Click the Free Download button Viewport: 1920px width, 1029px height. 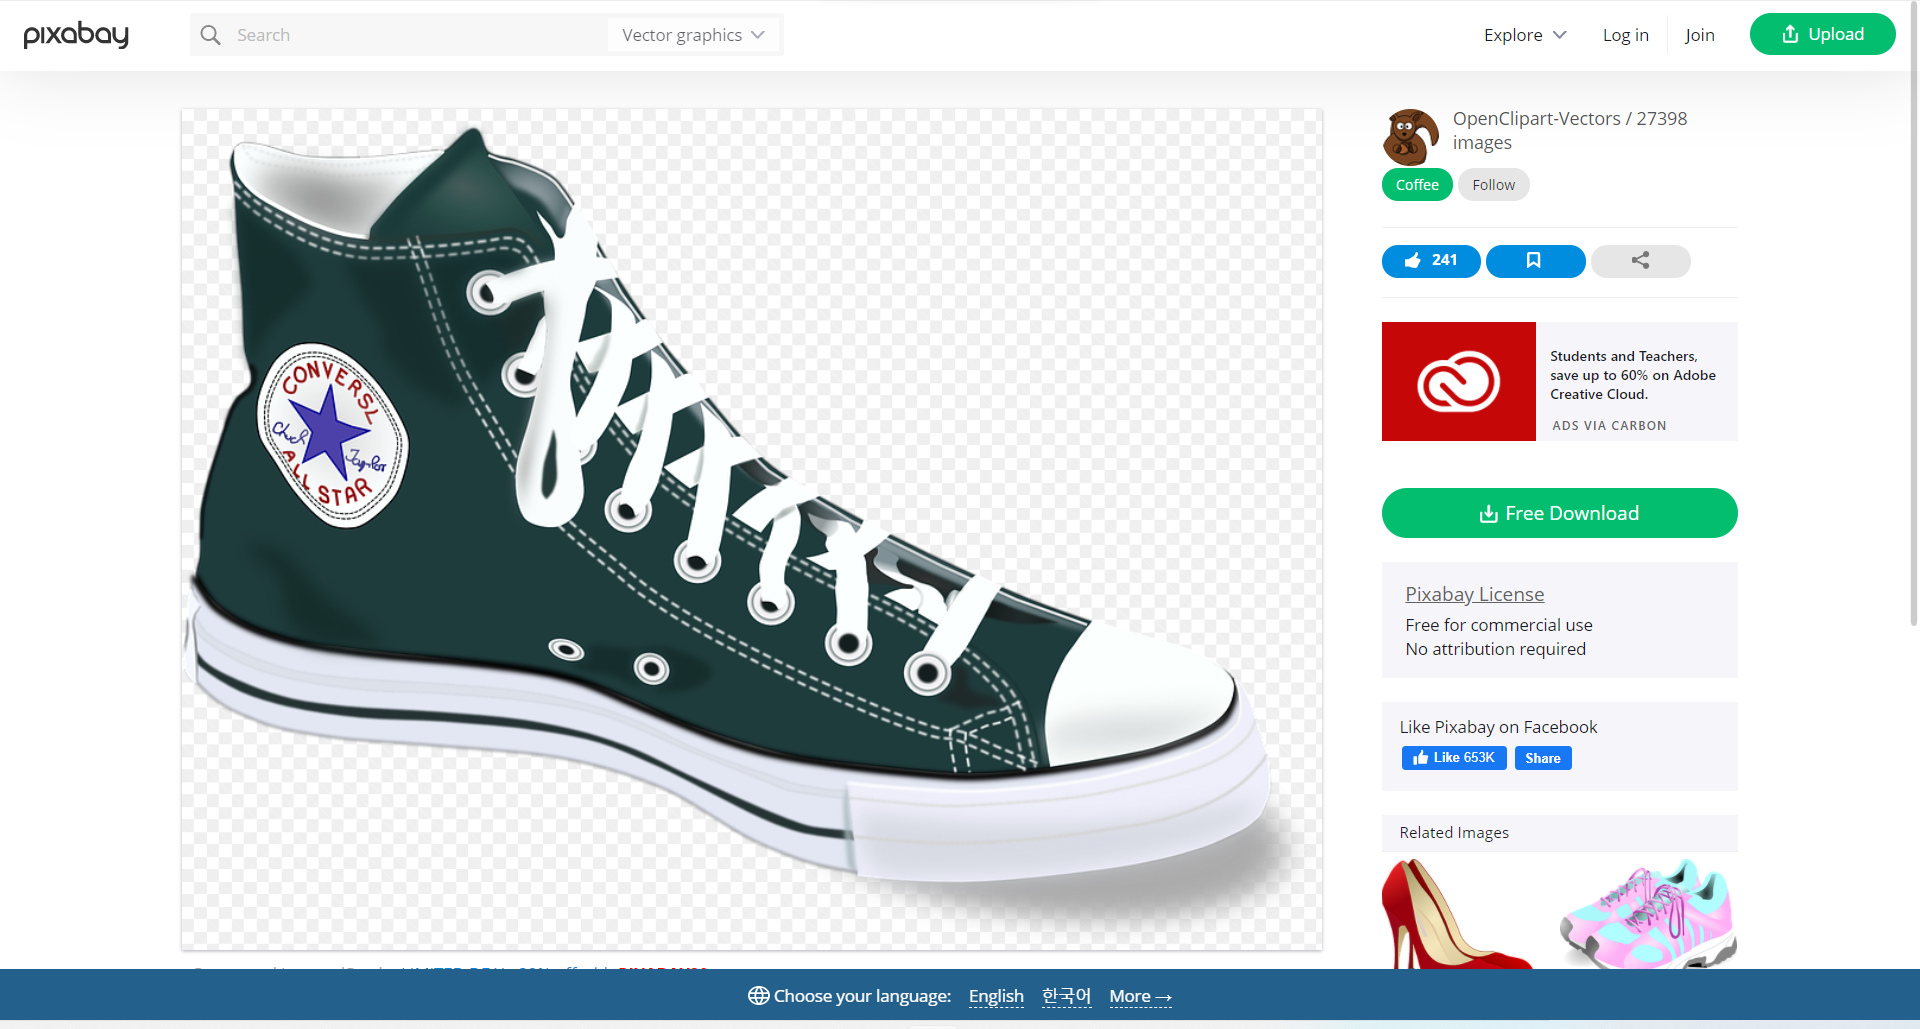(1559, 513)
